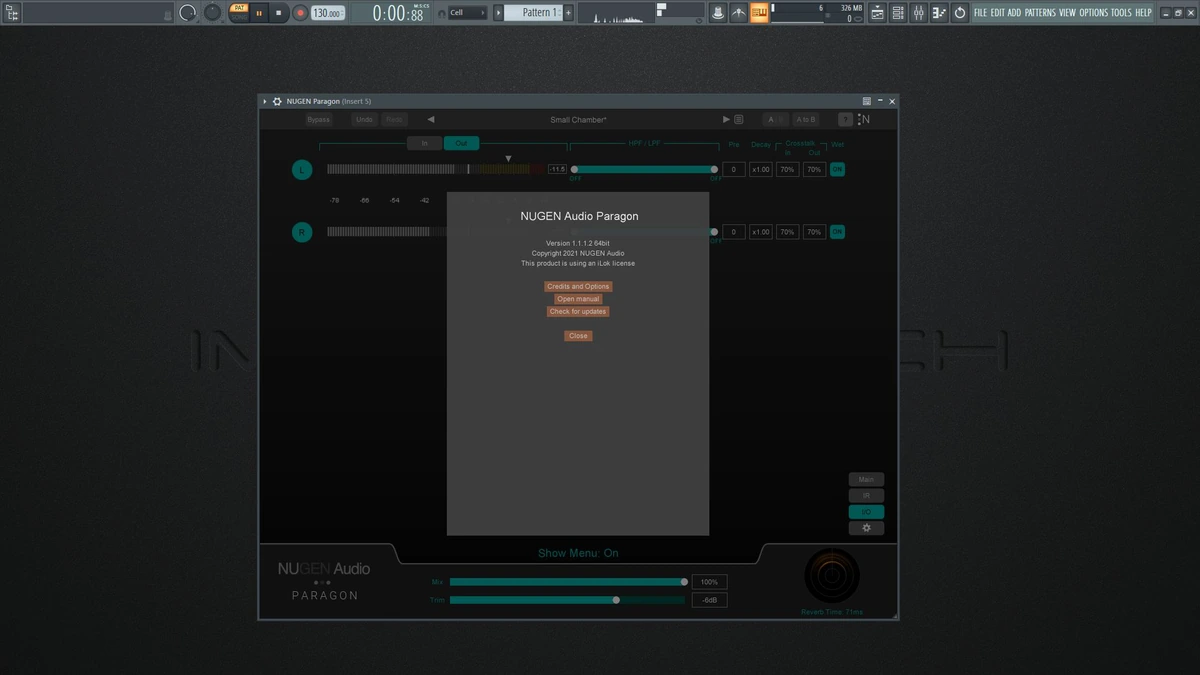
Task: Open the mixer icon
Action: coord(918,13)
